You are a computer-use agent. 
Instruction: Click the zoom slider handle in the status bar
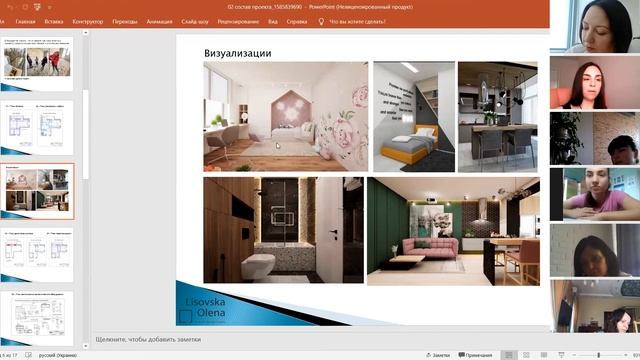pos(599,355)
